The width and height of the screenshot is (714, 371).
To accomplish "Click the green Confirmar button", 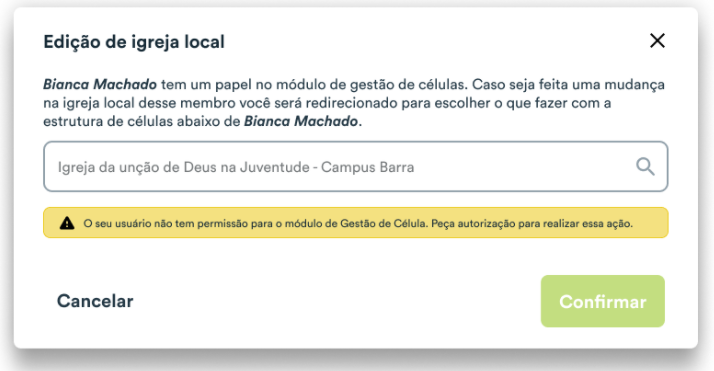I will click(602, 301).
